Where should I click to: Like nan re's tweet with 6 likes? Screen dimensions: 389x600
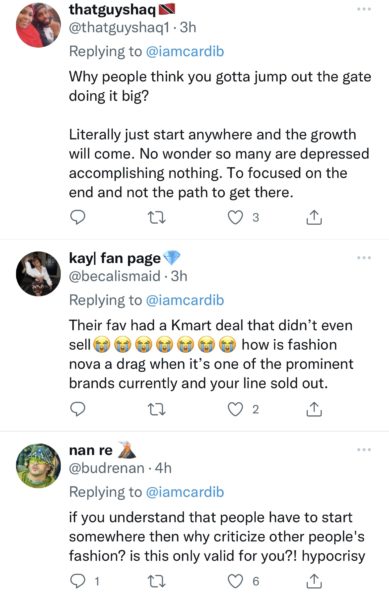click(235, 581)
